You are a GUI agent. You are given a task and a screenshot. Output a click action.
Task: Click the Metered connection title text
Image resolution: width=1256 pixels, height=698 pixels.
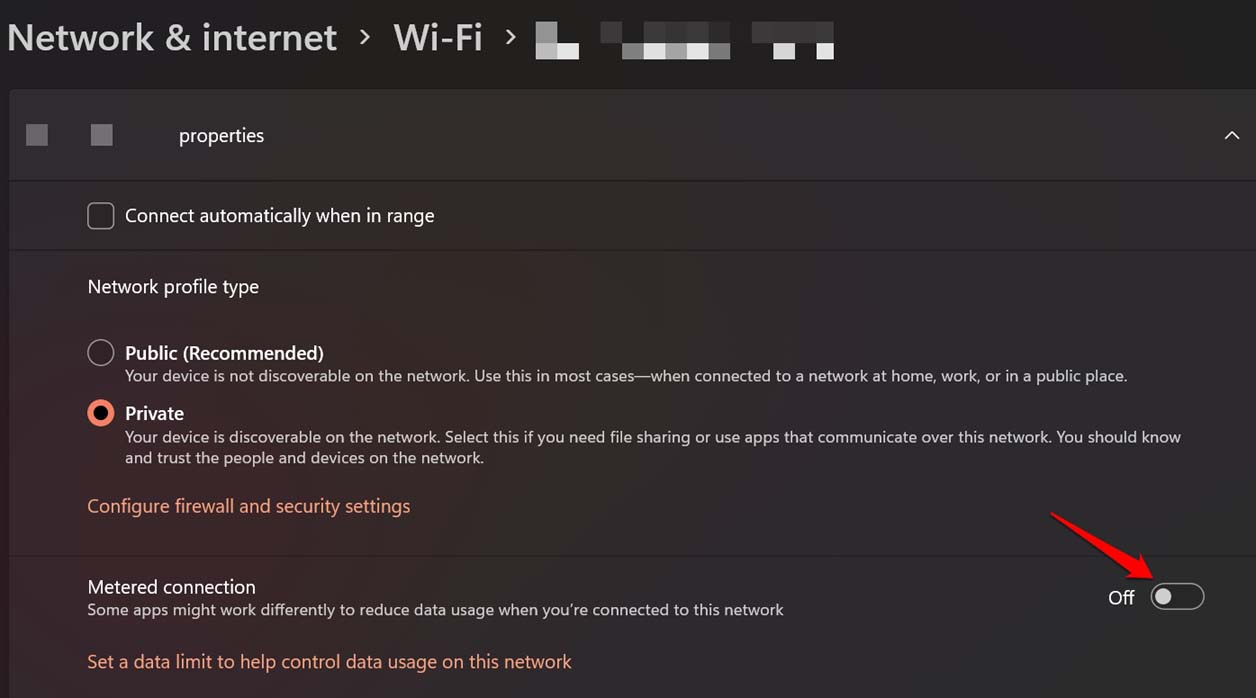[x=171, y=587]
